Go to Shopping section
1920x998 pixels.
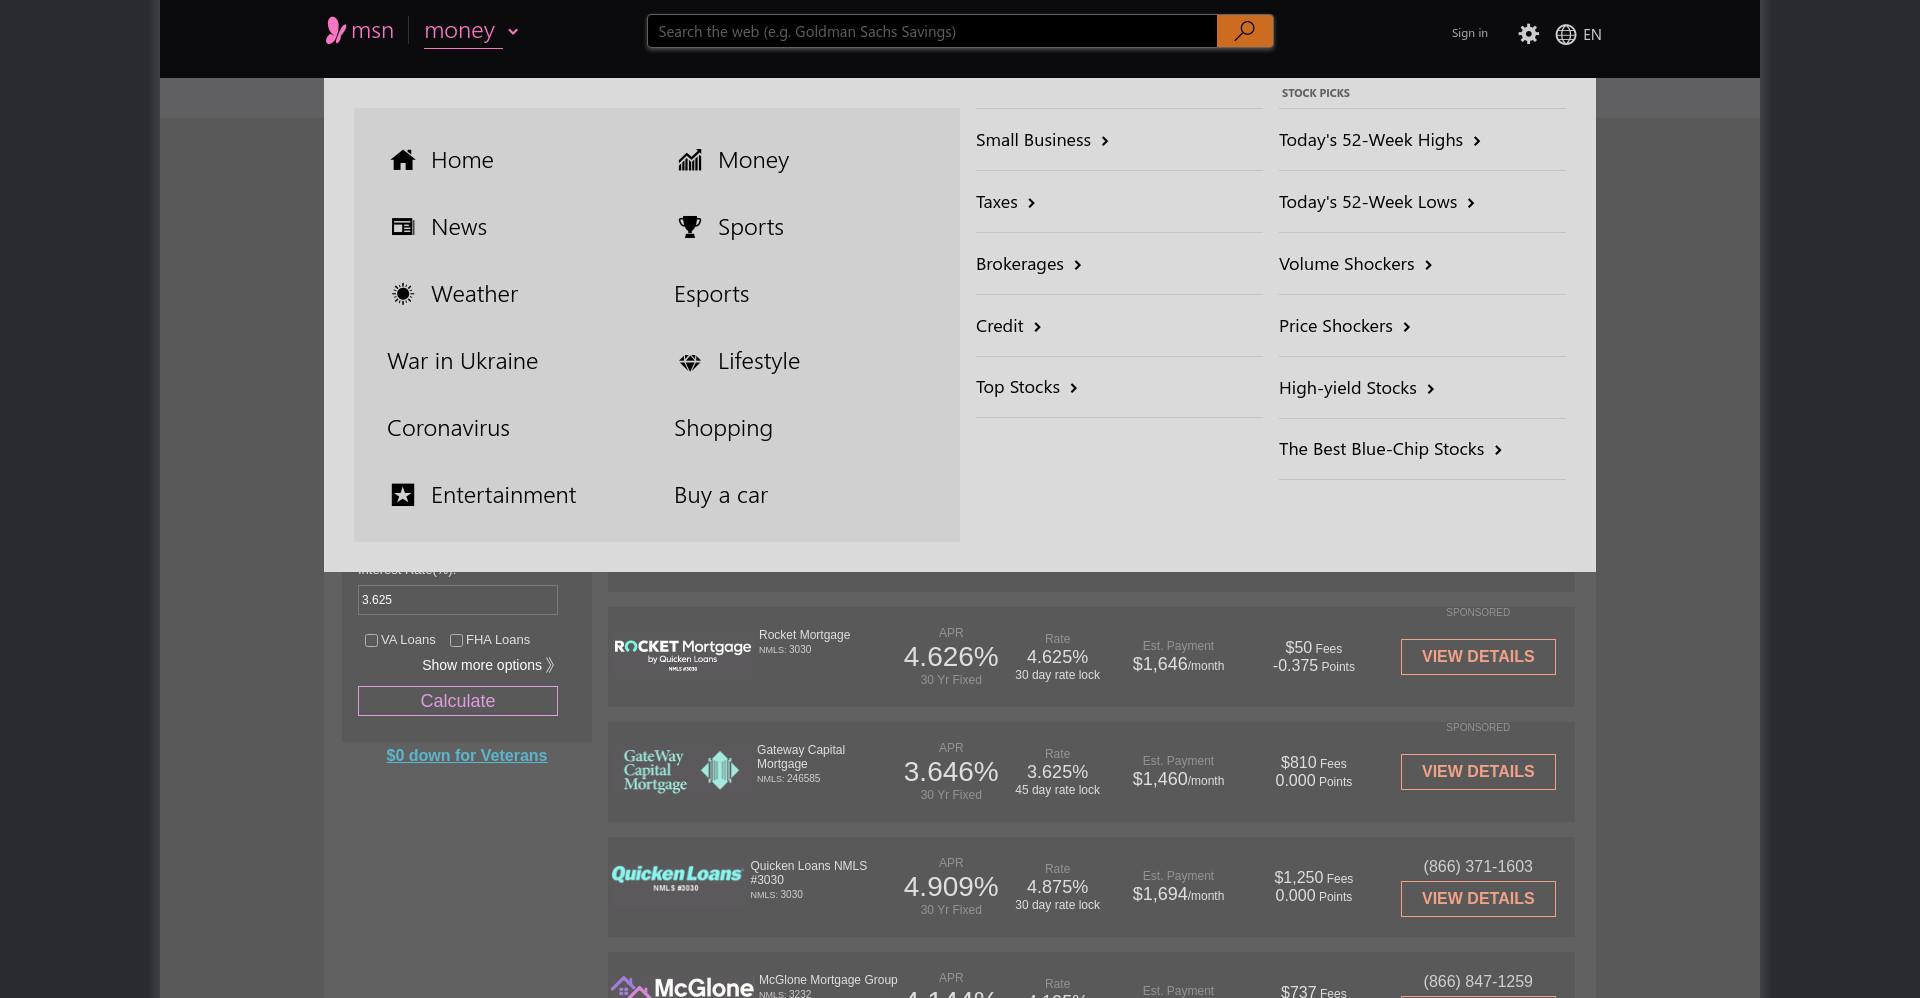pyautogui.click(x=723, y=428)
